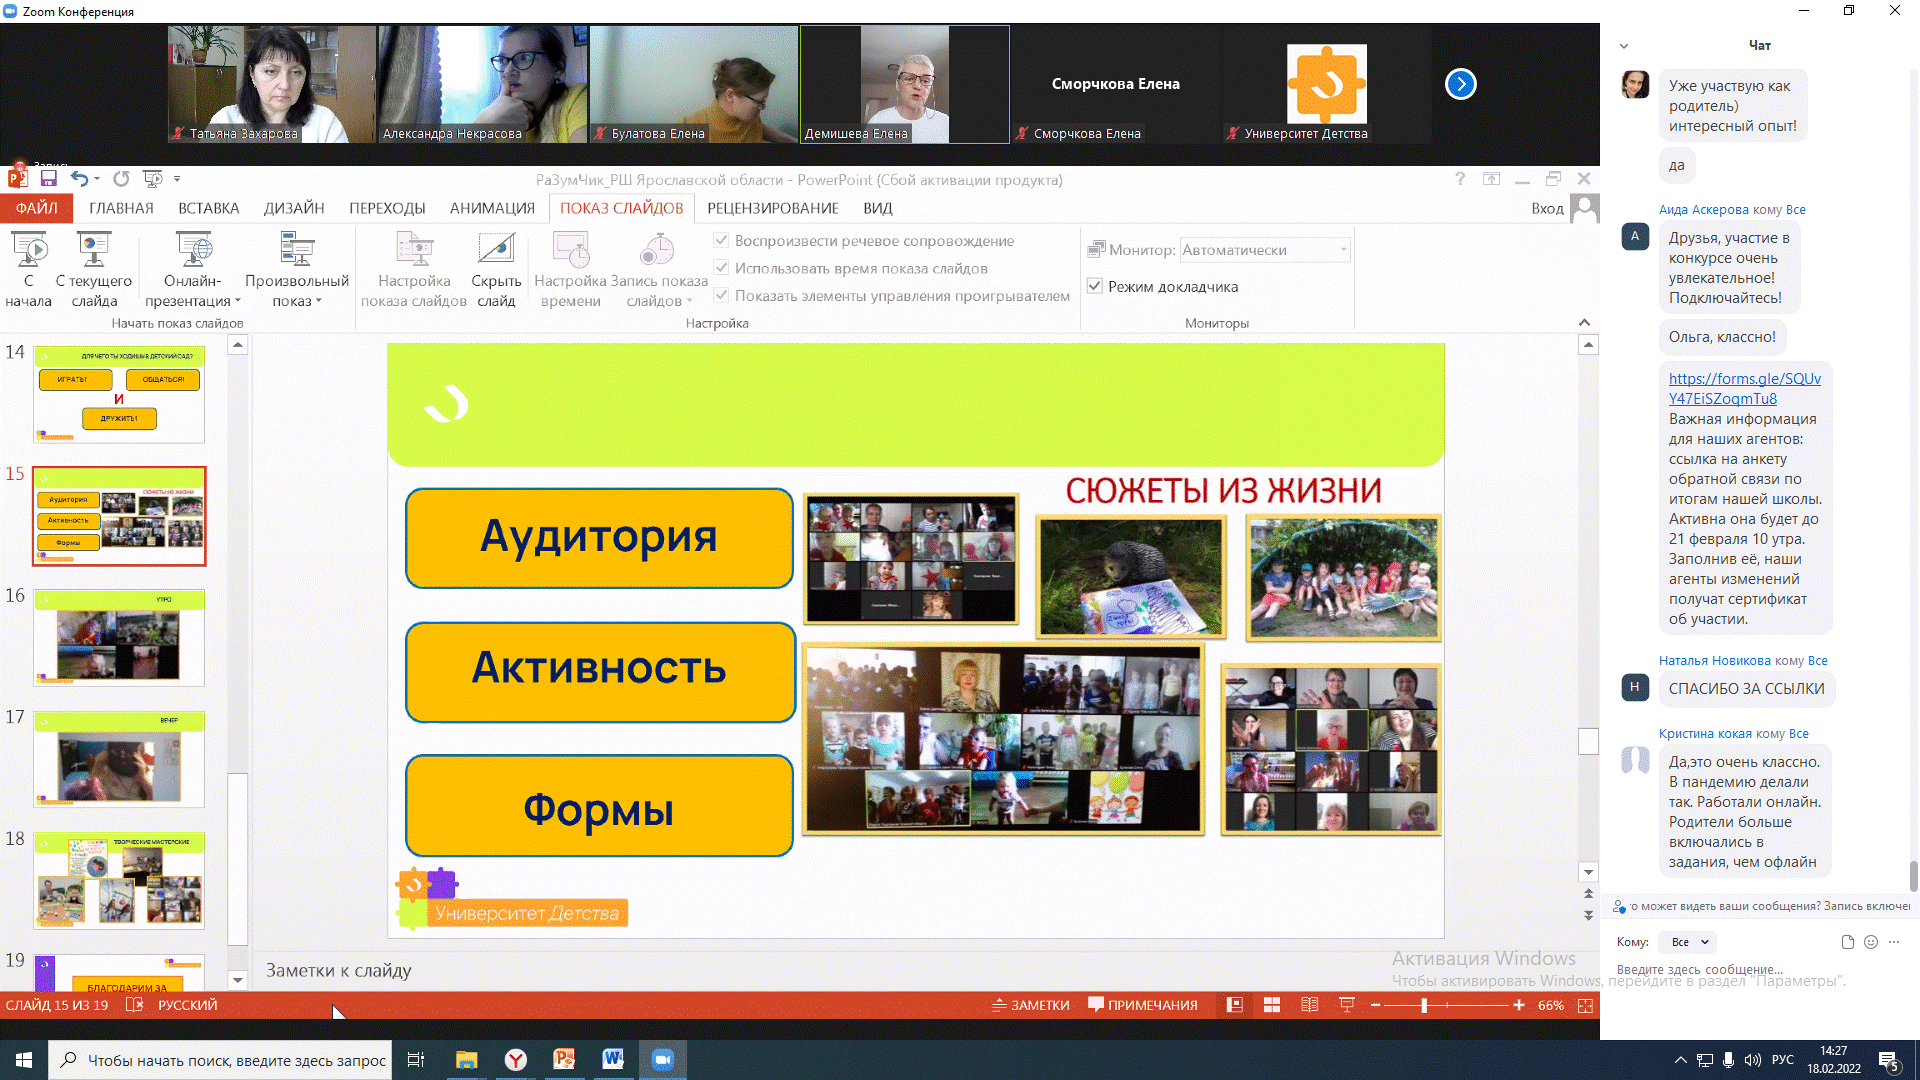Open chat more options ellipsis
The image size is (1920, 1080).
click(1894, 942)
